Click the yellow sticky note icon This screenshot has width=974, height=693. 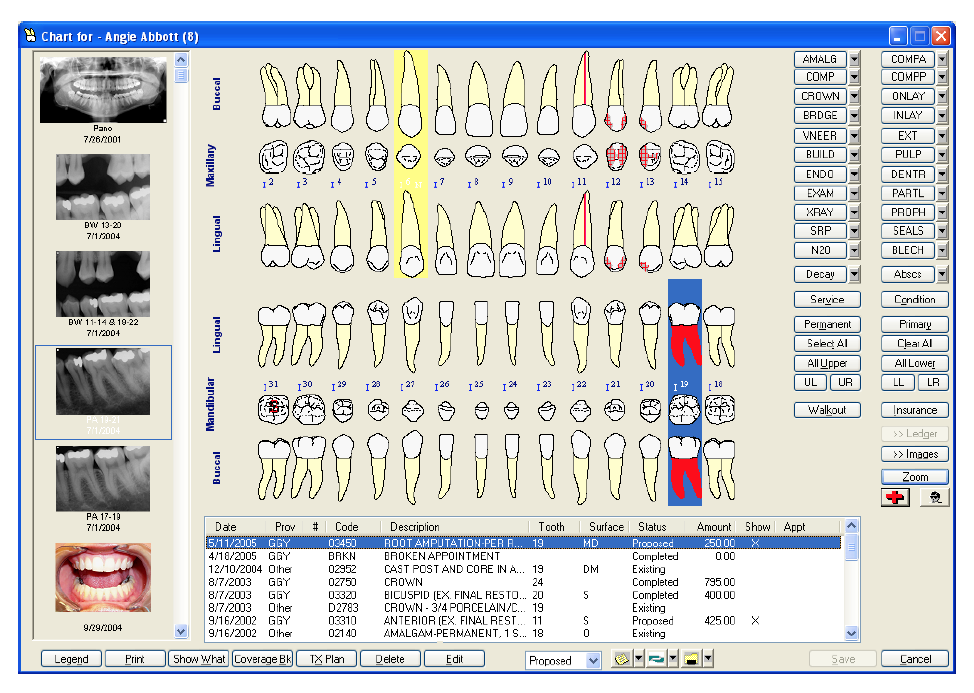(622, 659)
